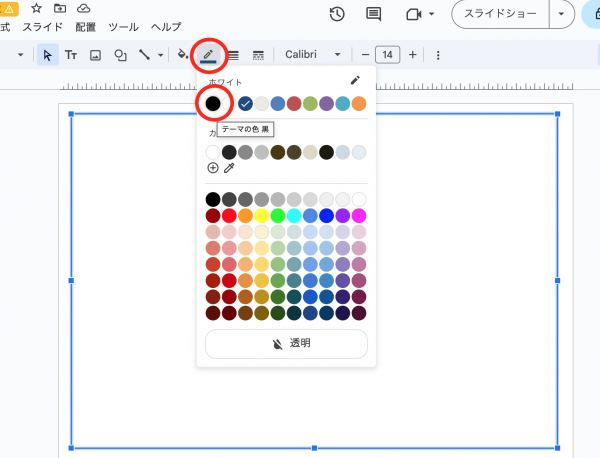Click the border color pencil icon
The height and width of the screenshot is (458, 600).
coord(208,54)
